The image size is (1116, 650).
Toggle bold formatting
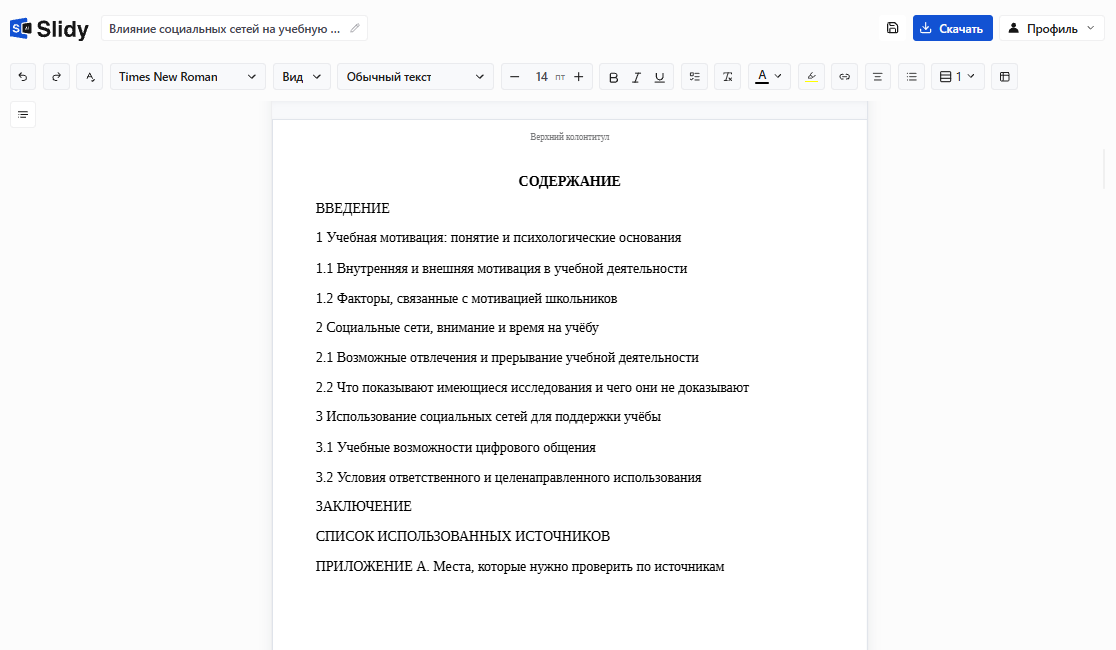614,77
